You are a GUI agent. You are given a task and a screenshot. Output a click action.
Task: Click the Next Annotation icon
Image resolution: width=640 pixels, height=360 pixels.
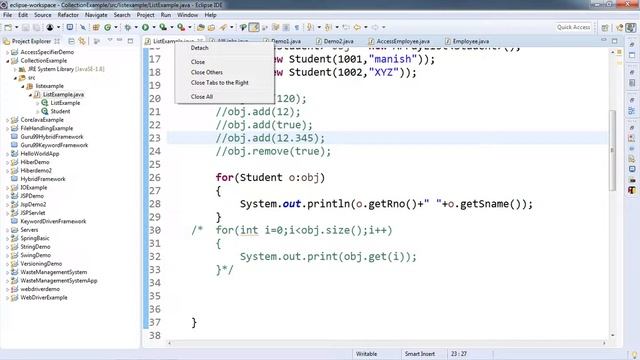(x=311, y=27)
